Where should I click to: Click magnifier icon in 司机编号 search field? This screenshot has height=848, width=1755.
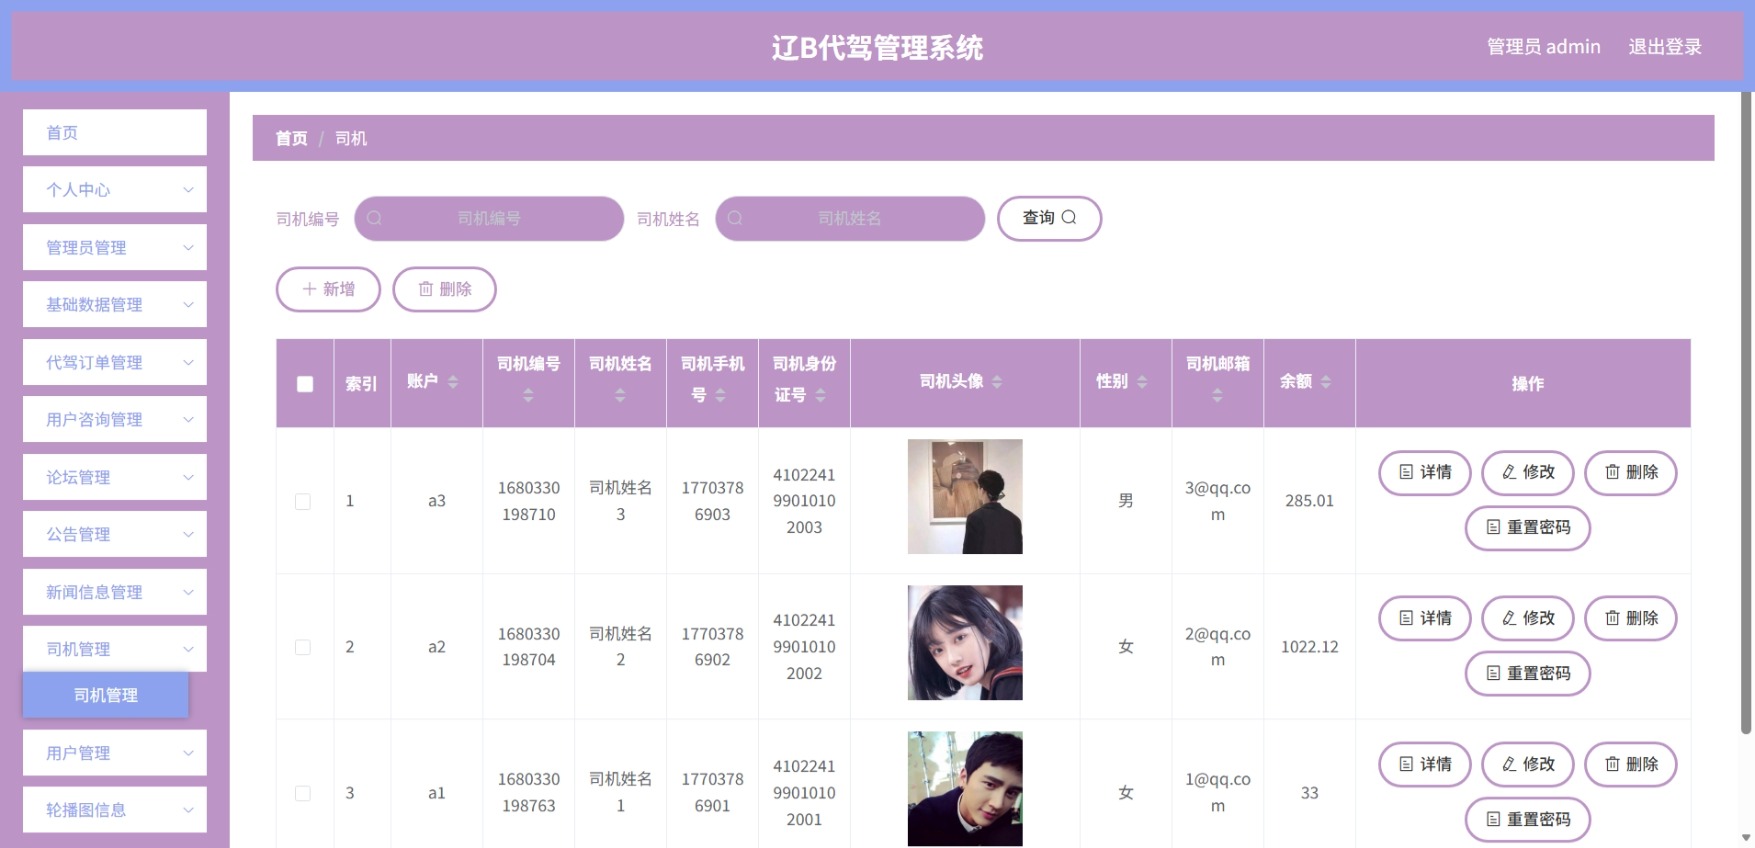pyautogui.click(x=374, y=218)
